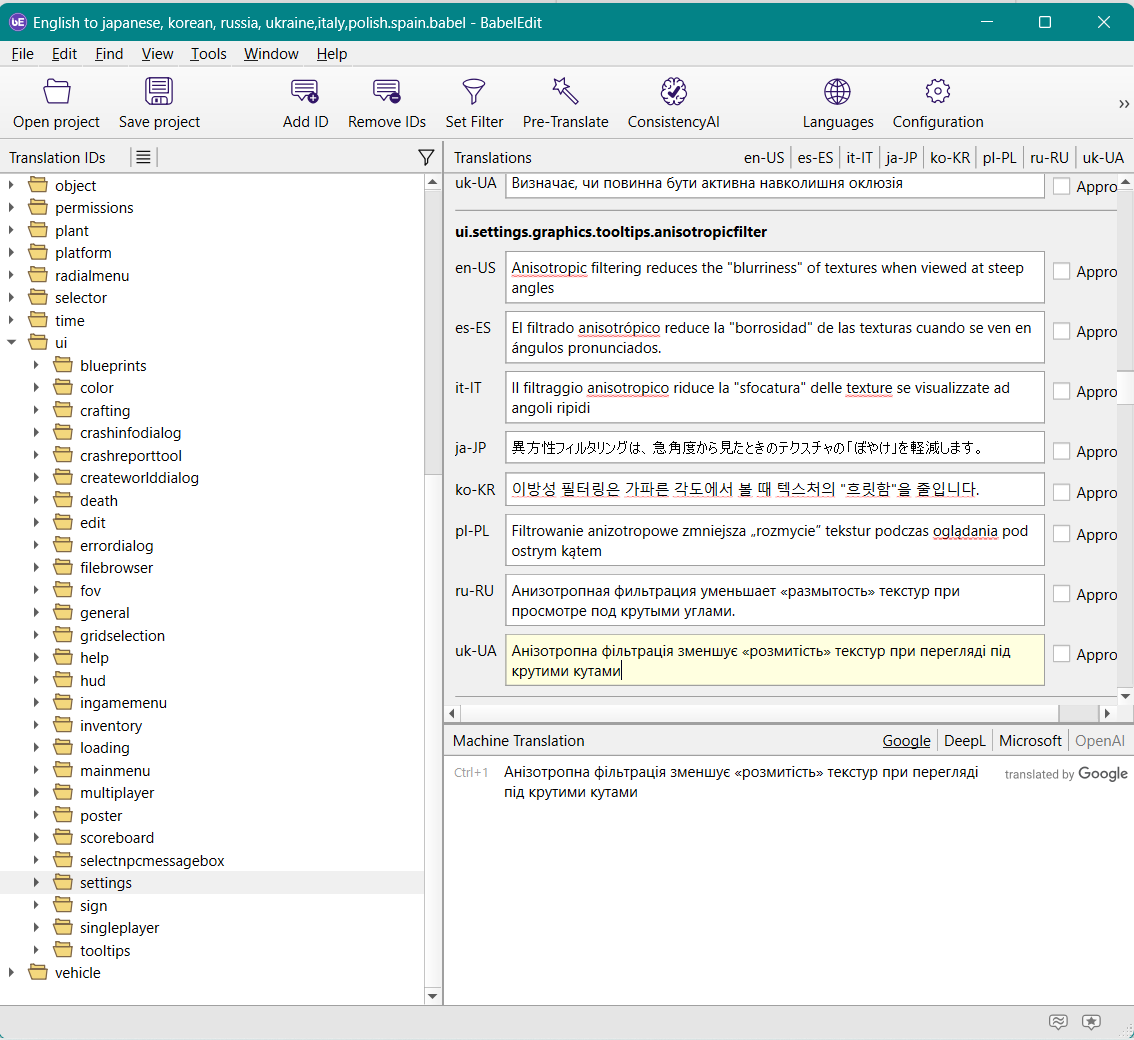Expand the settings folder node

coord(37,883)
